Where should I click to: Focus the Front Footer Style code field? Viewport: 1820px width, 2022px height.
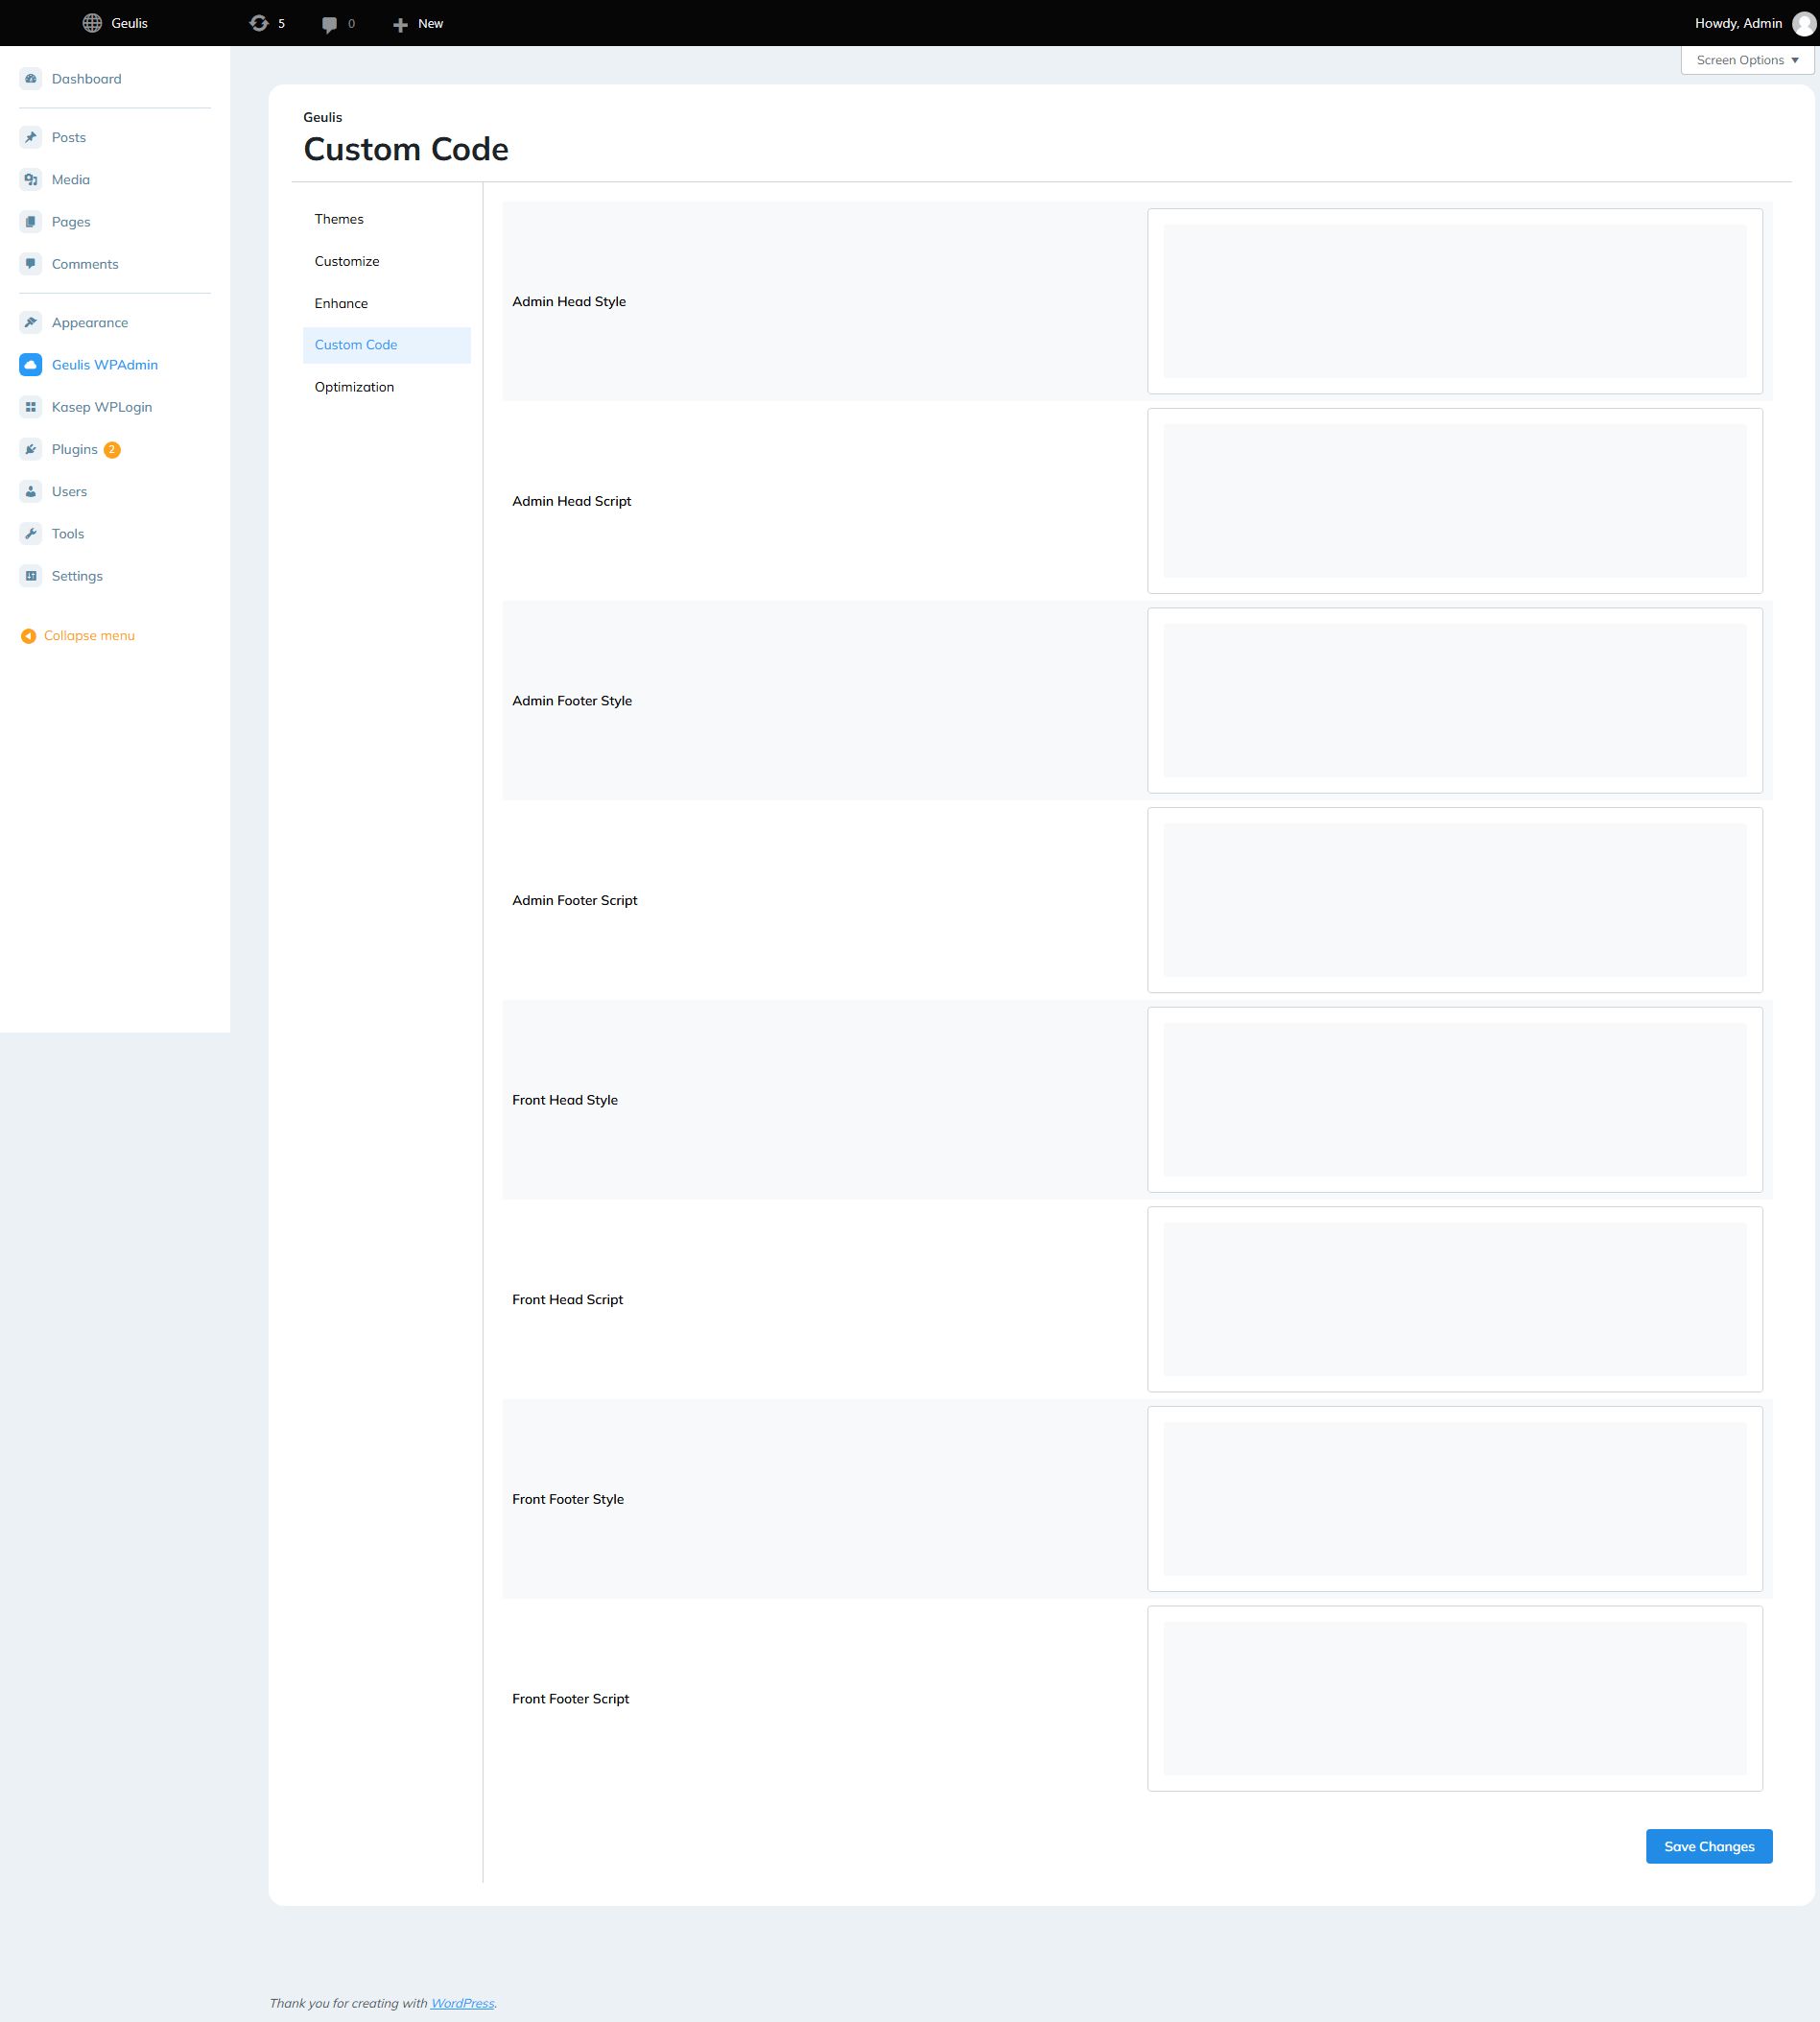(x=1455, y=1499)
